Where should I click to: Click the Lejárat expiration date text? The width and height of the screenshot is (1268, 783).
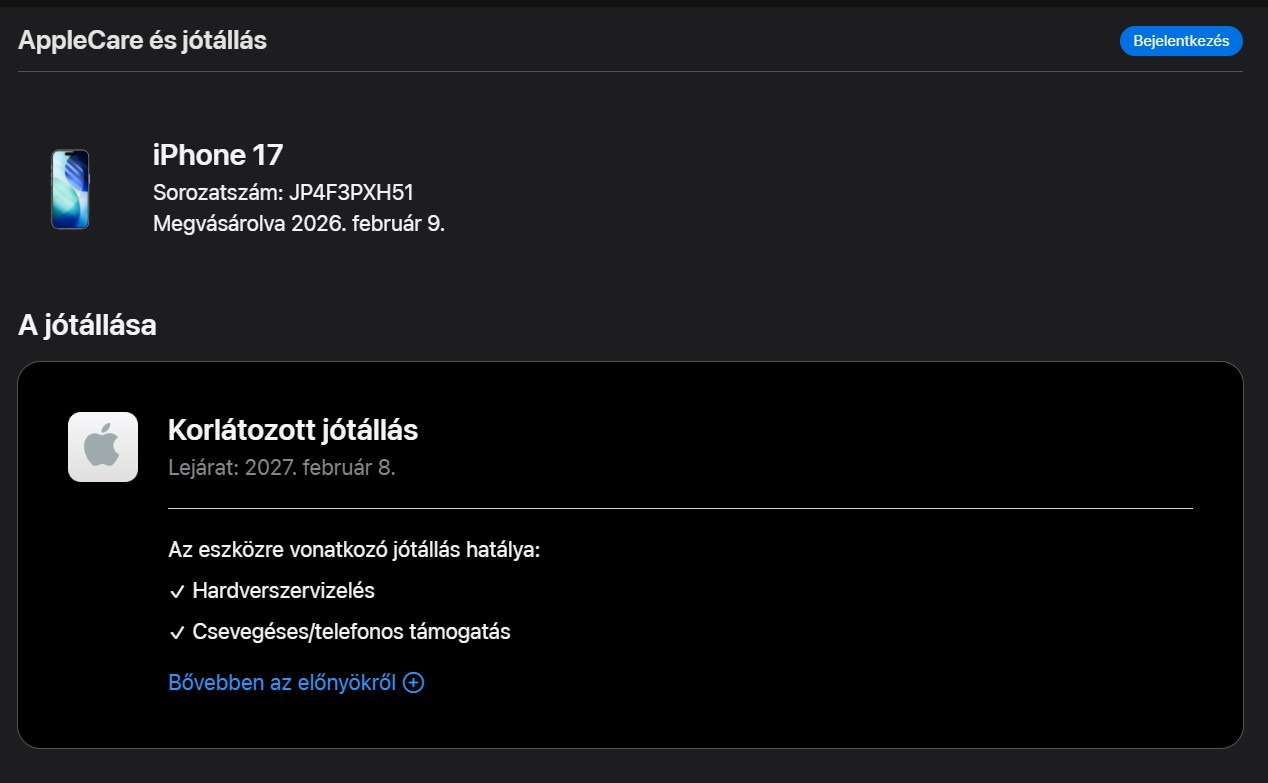pos(281,467)
